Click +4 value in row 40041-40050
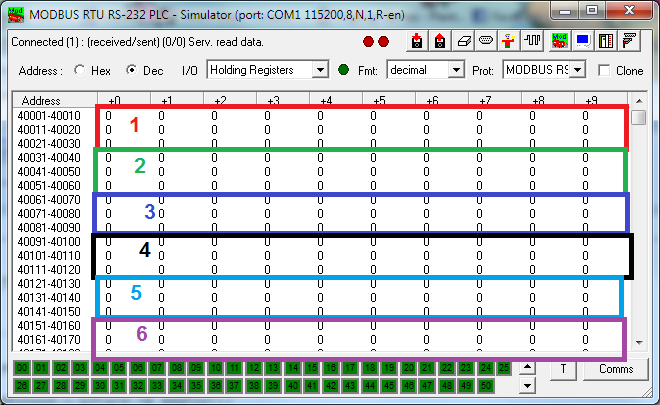This screenshot has width=660, height=405. pyautogui.click(x=320, y=172)
